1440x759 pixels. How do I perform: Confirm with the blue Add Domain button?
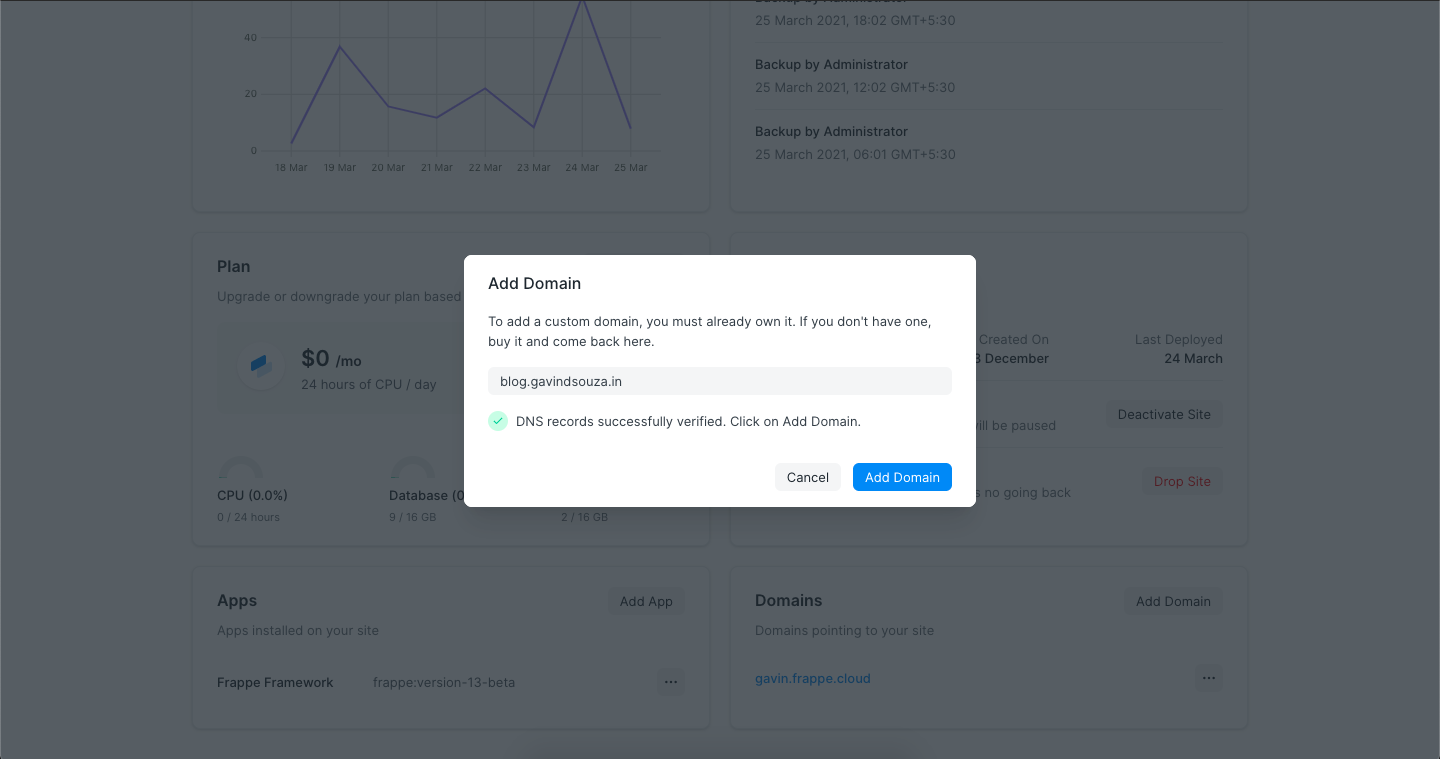(902, 477)
